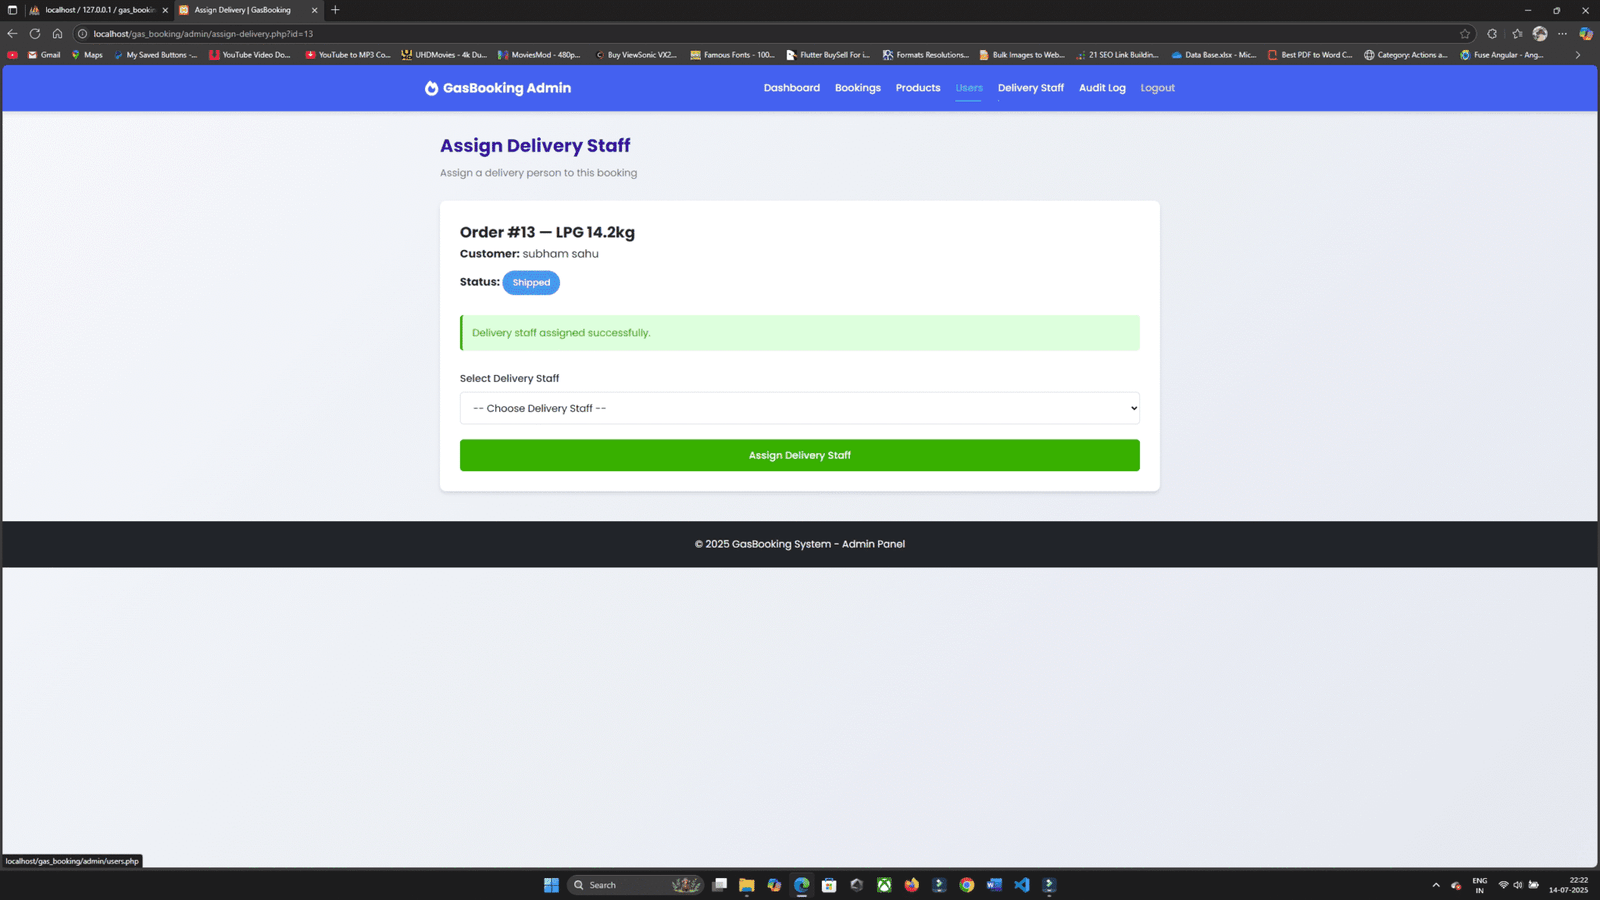Open Visual Studio Code from the taskbar
This screenshot has width=1600, height=900.
1021,885
